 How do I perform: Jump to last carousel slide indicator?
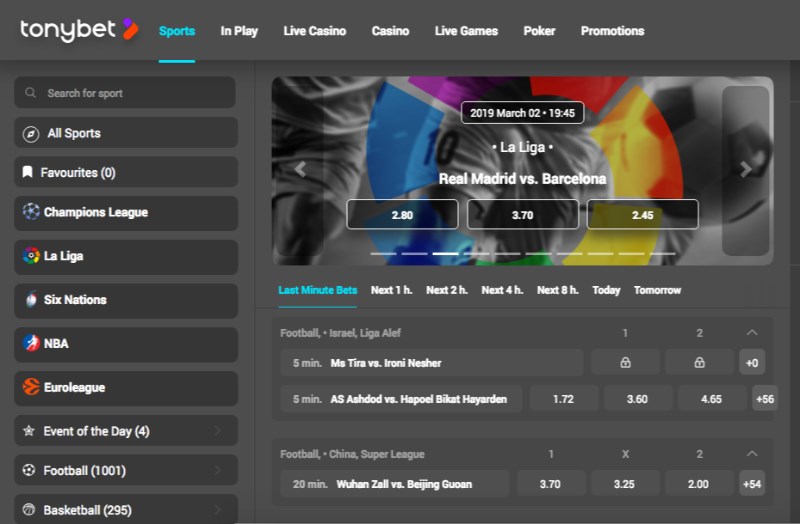tap(662, 253)
